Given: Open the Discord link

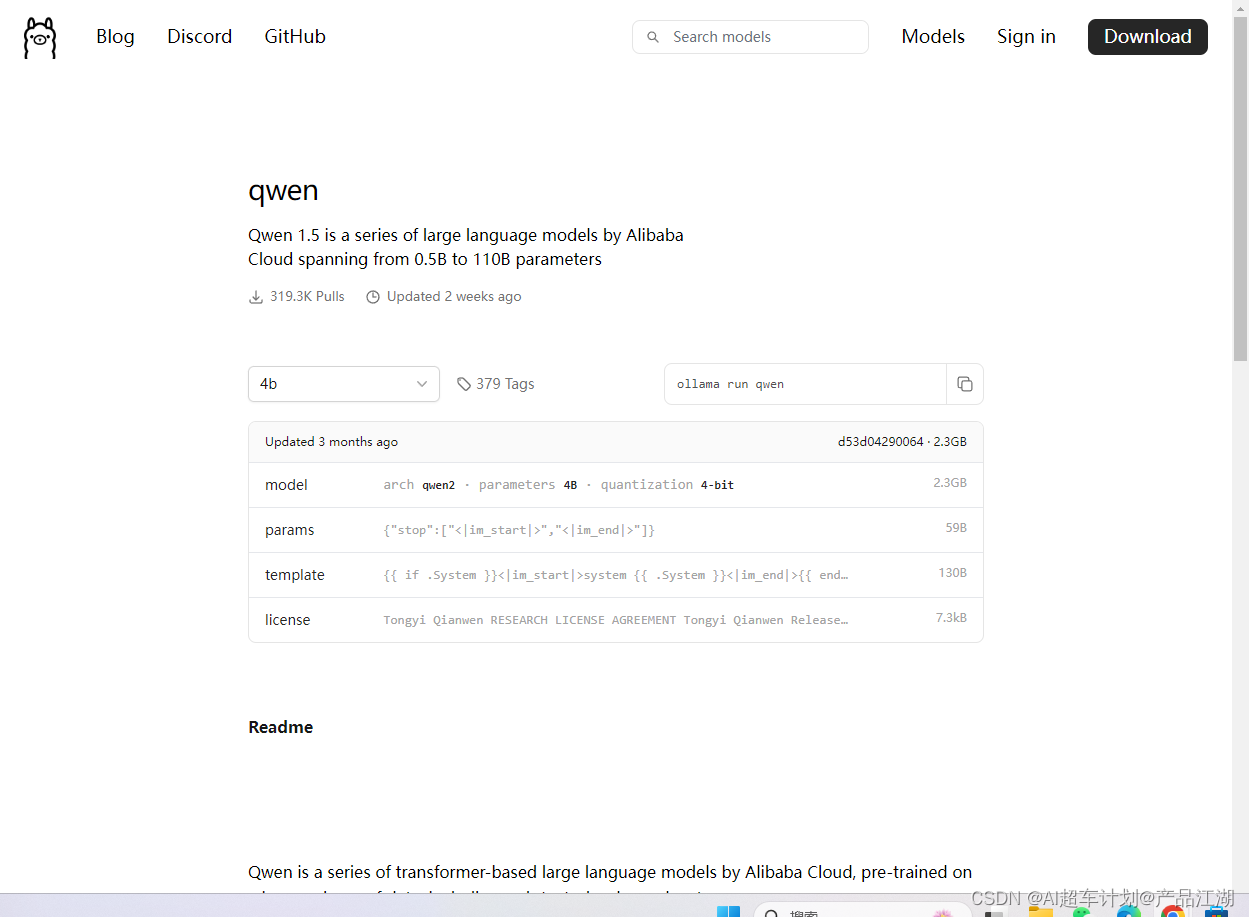Looking at the screenshot, I should click(199, 37).
